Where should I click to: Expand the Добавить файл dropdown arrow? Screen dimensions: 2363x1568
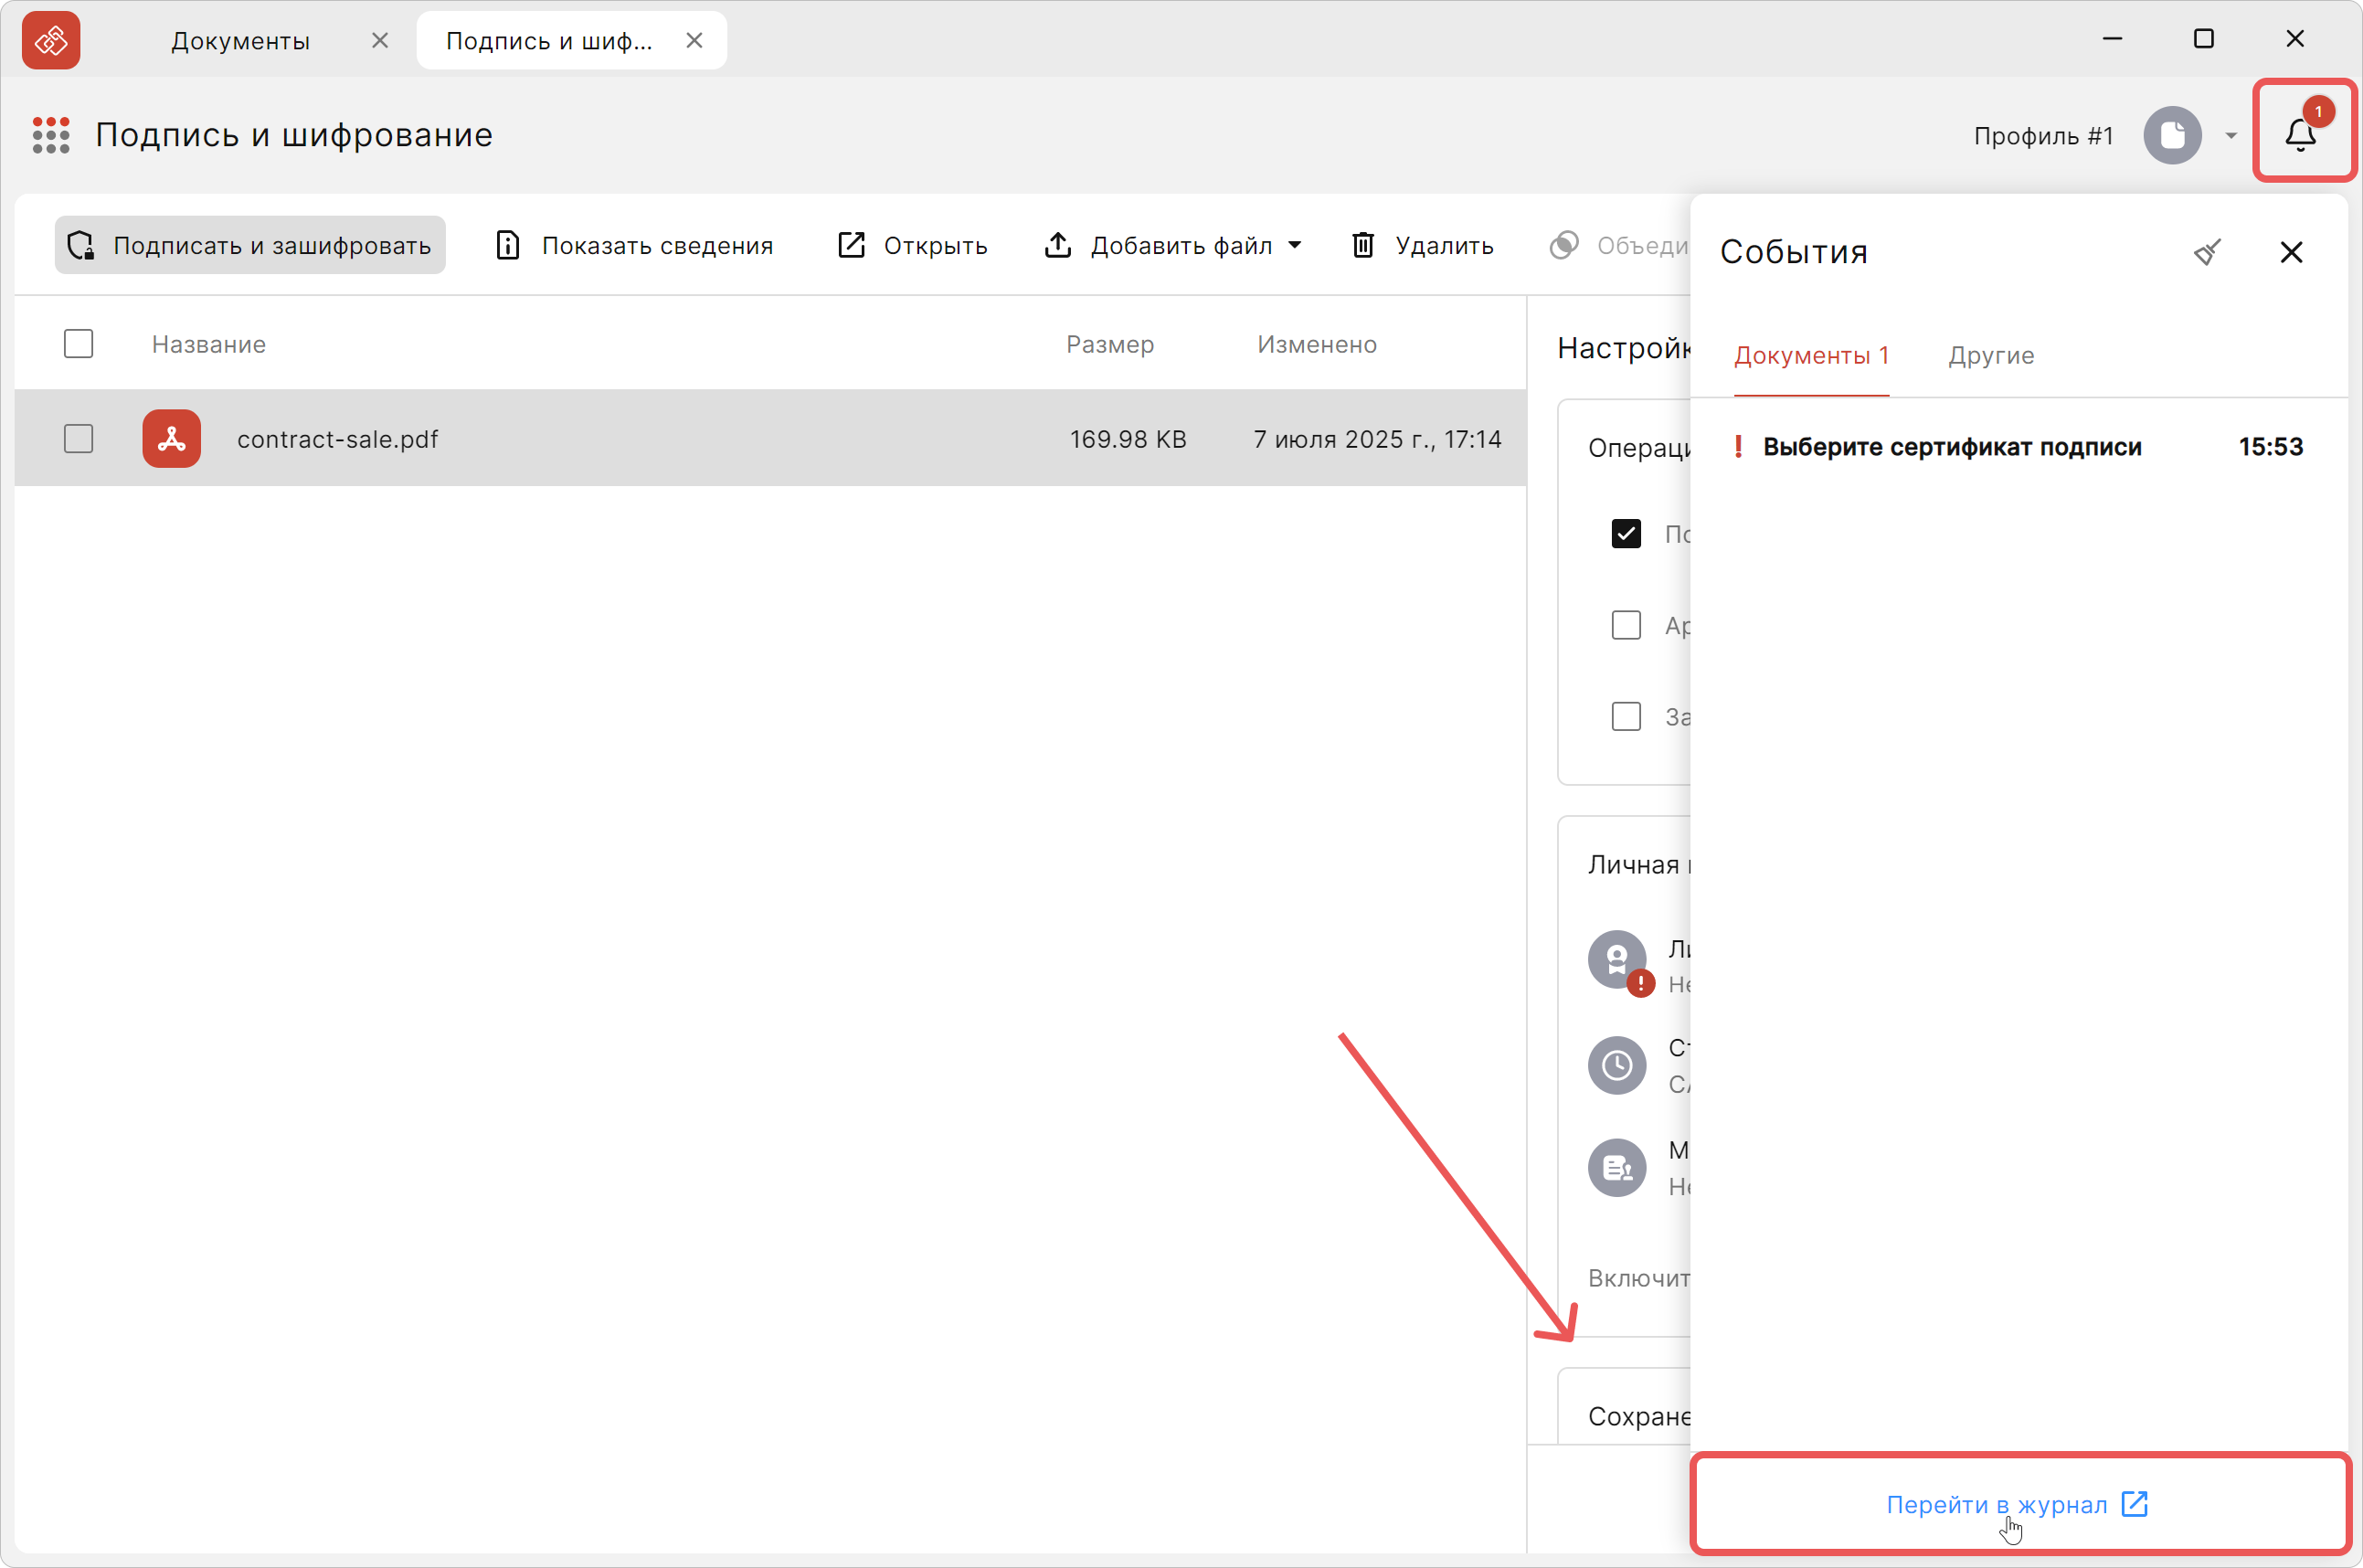click(1295, 245)
